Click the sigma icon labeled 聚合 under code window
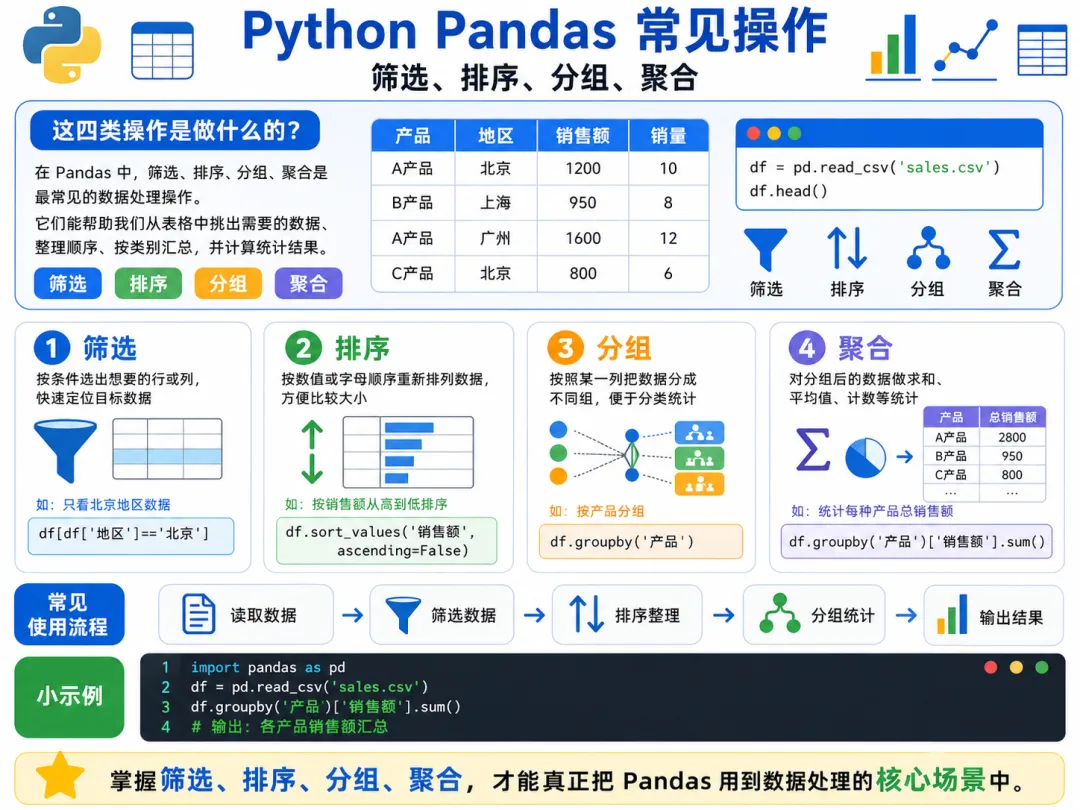 (x=1004, y=249)
